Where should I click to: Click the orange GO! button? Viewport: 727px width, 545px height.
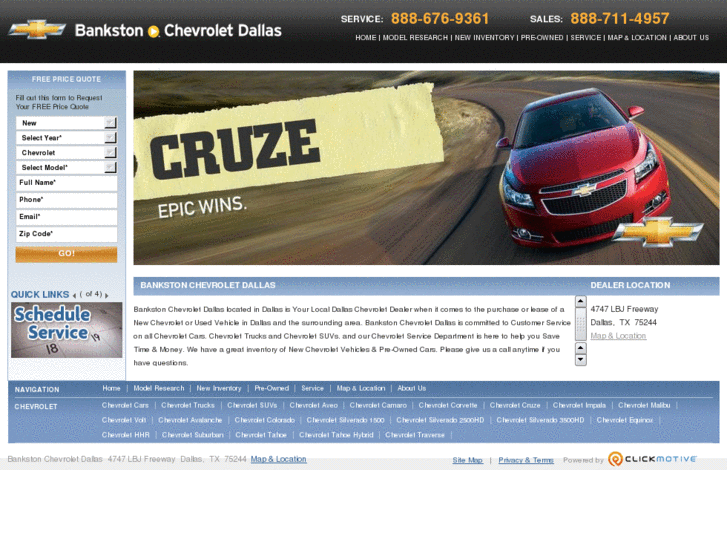pos(66,254)
